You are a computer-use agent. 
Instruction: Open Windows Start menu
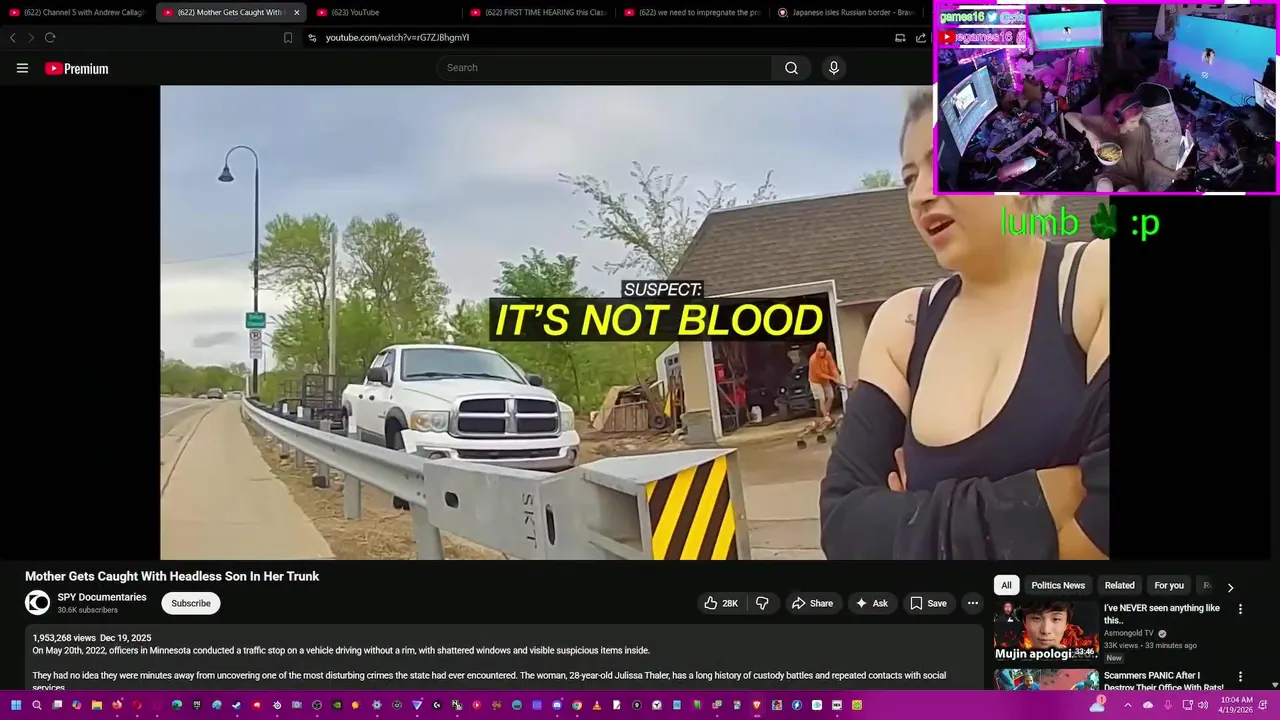point(16,705)
